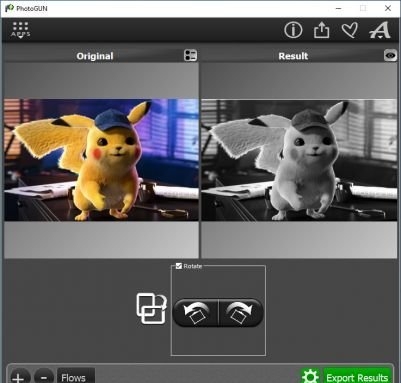Click the PhotoGUN title bar logo
Image resolution: width=401 pixels, height=383 pixels.
tap(9, 8)
